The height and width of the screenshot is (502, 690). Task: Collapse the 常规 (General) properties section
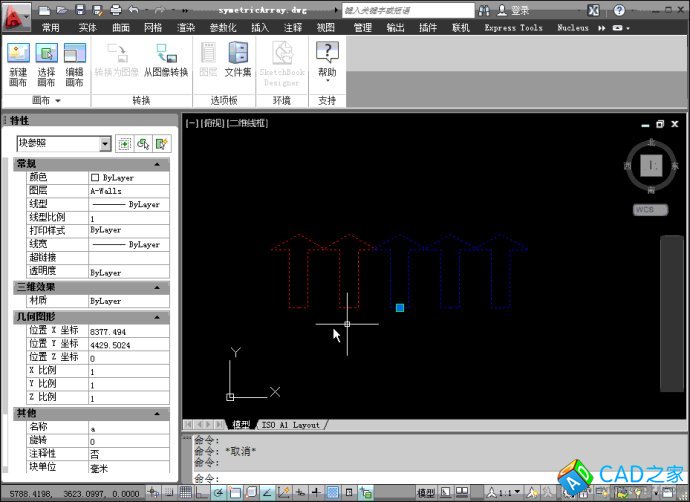[157, 164]
